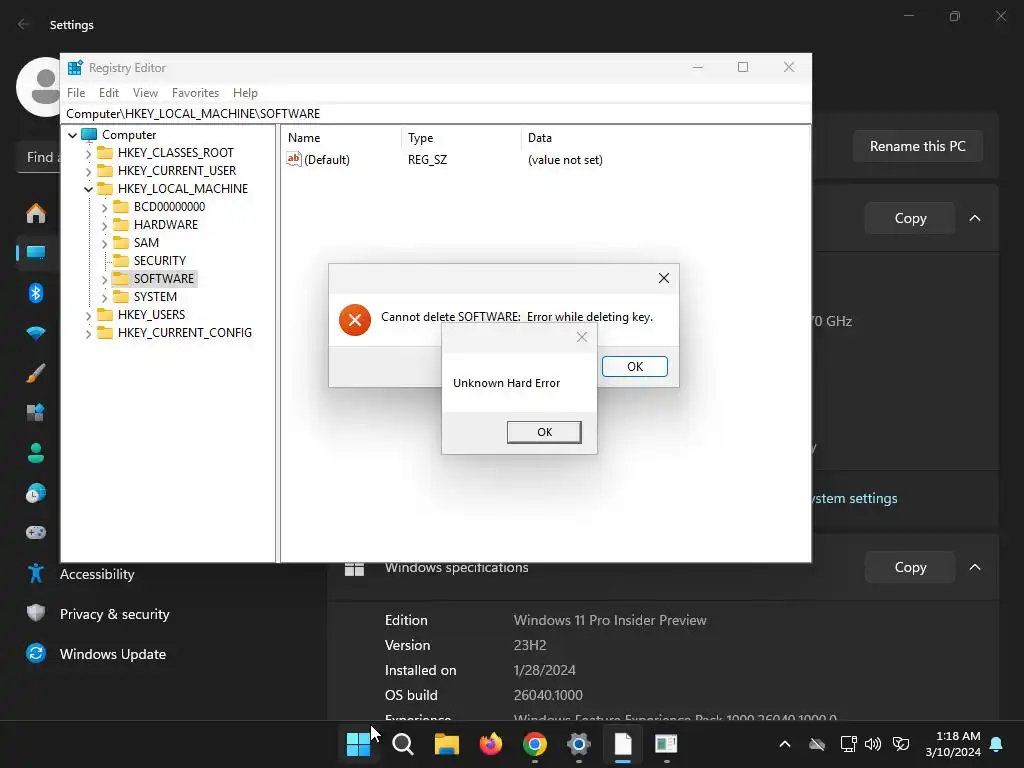The image size is (1024, 768).
Task: Expand the SAM key
Action: tap(104, 243)
